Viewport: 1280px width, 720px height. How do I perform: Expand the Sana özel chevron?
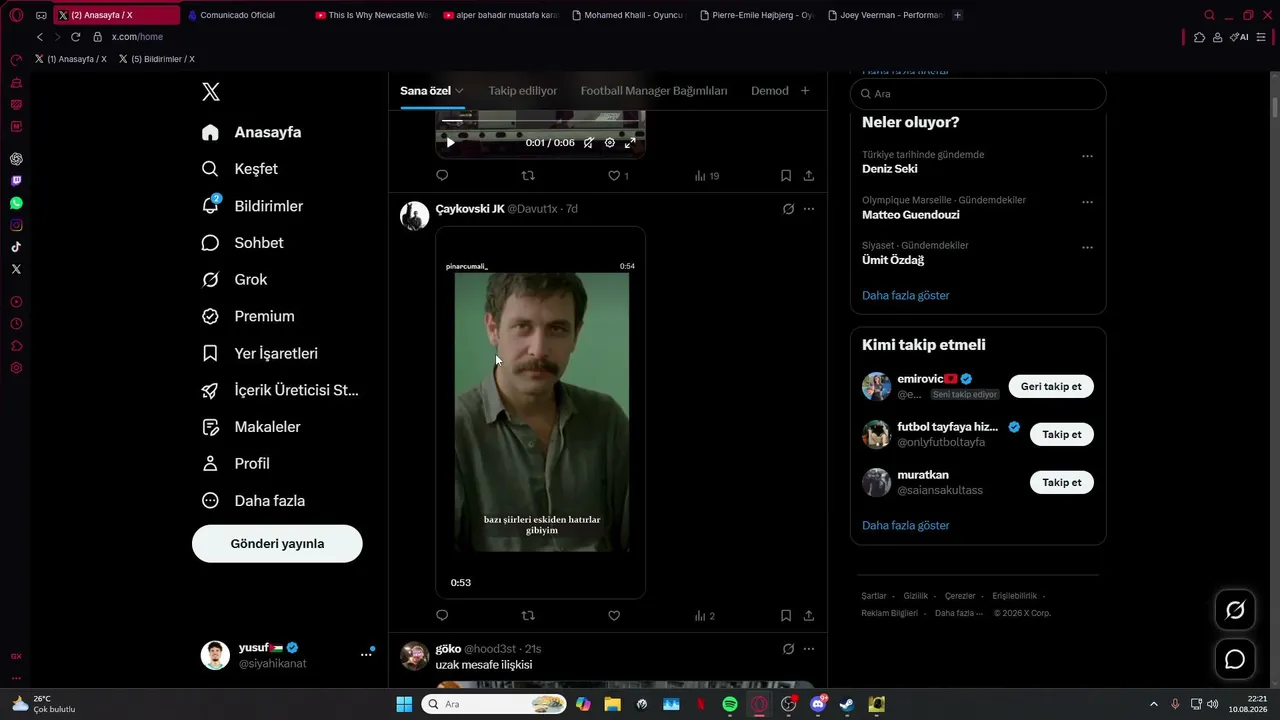[459, 91]
